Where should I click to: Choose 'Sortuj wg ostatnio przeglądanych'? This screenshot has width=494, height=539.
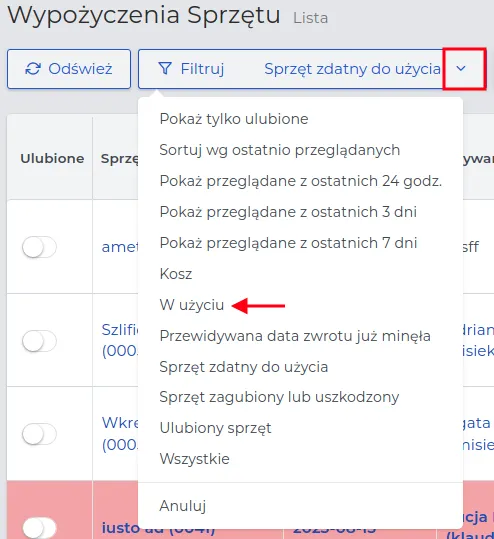point(279,150)
